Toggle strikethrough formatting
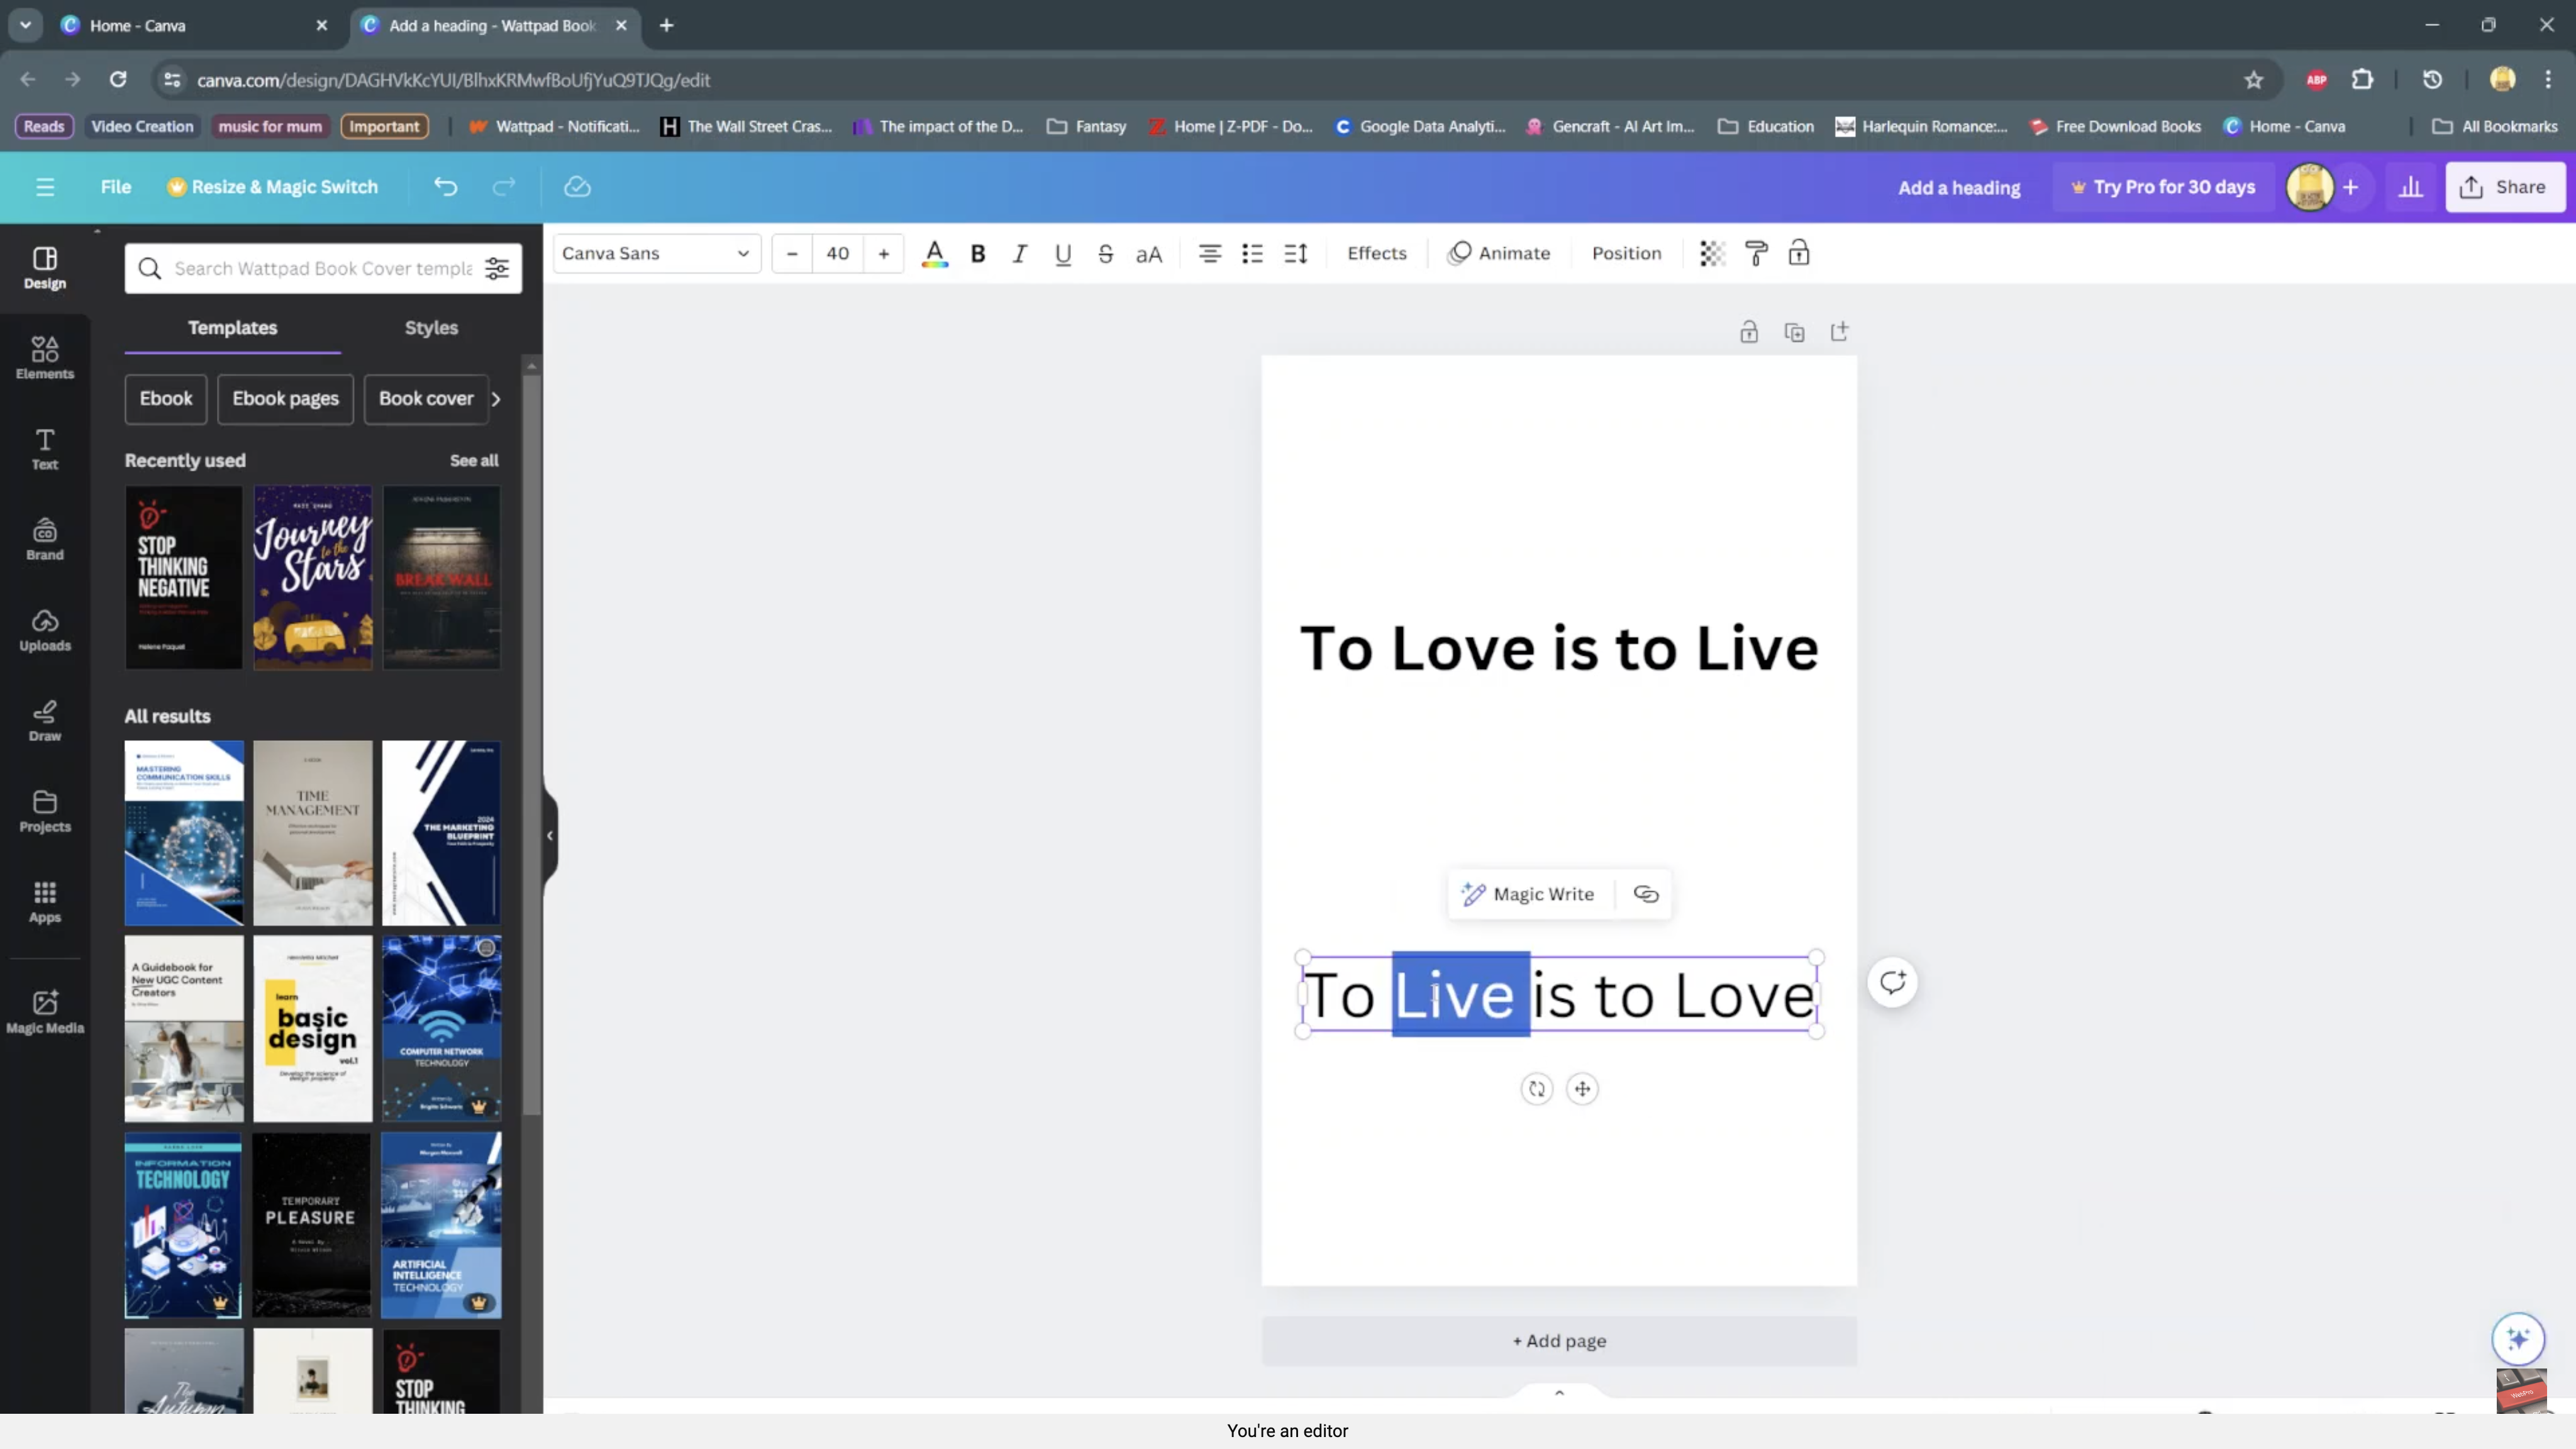The width and height of the screenshot is (2576, 1449). (x=1105, y=254)
